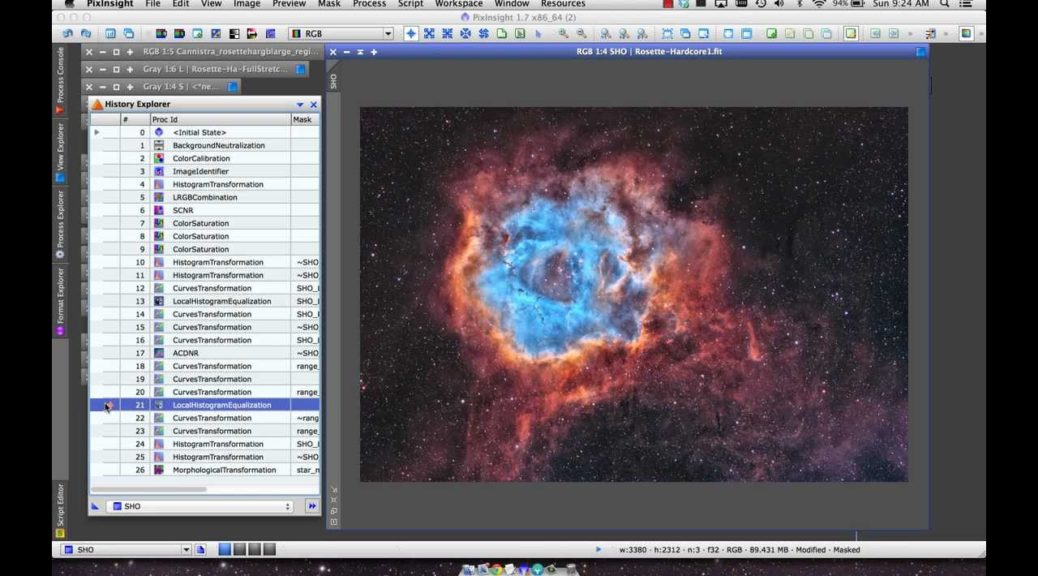Image resolution: width=1038 pixels, height=576 pixels.
Task: Select the Readout mode crosshair tool
Action: click(411, 33)
